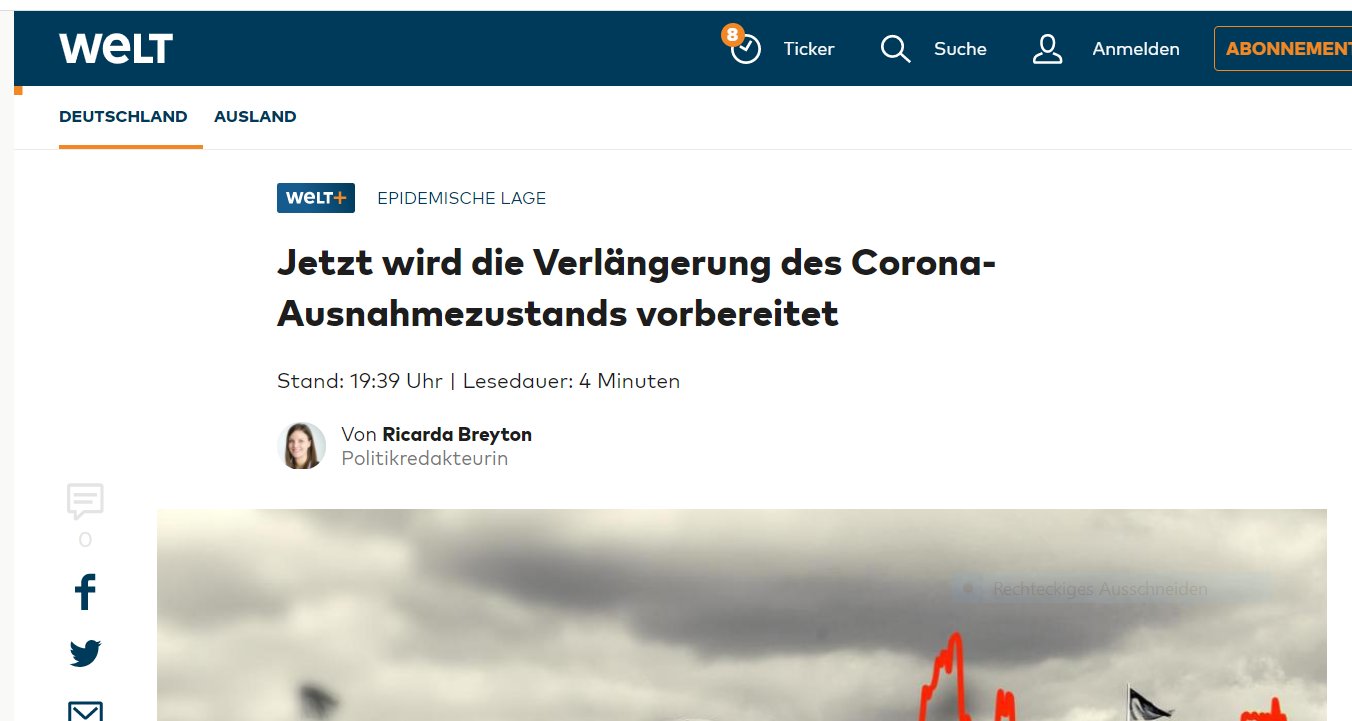Switch to the AUSLAND tab
The height and width of the screenshot is (721, 1352).
pos(255,116)
